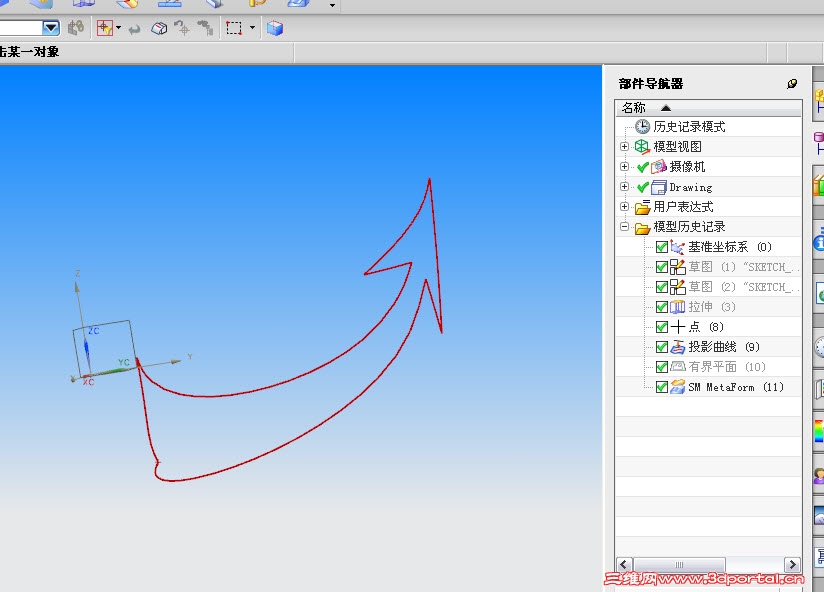Click the greyed find in navigator icon
Image resolution: width=824 pixels, height=592 pixels.
[205, 28]
